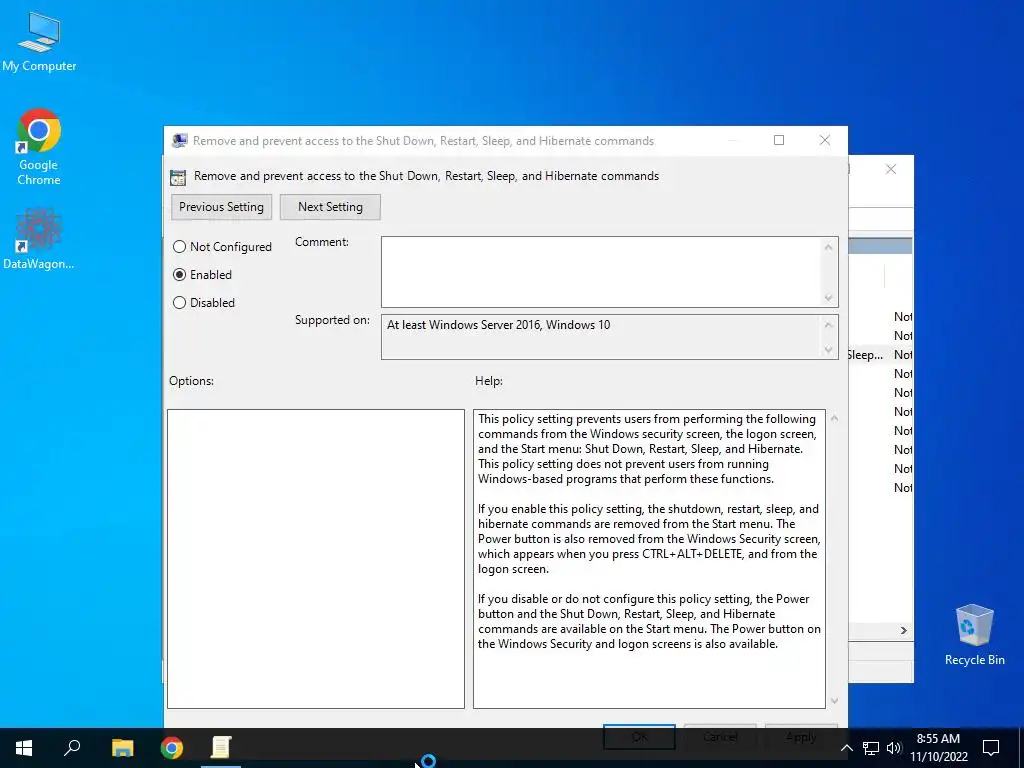Click the Apply button at dialog bottom
This screenshot has width=1024, height=768.
[801, 736]
